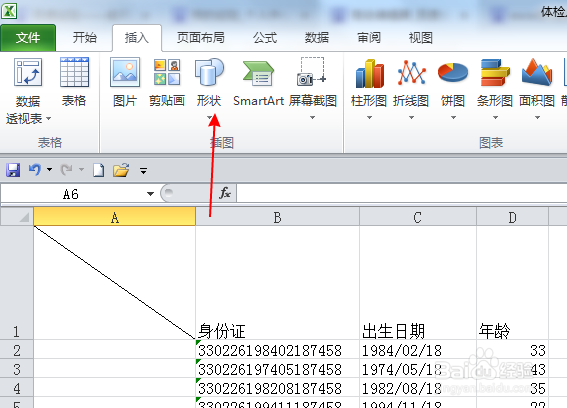The image size is (567, 408).
Task: Open a file via folder icon
Action: pos(121,170)
